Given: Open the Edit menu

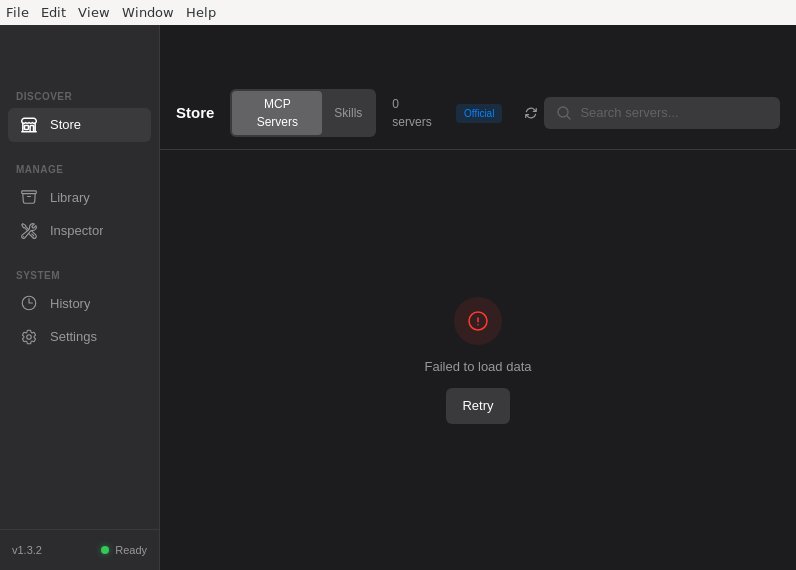Looking at the screenshot, I should pyautogui.click(x=53, y=12).
